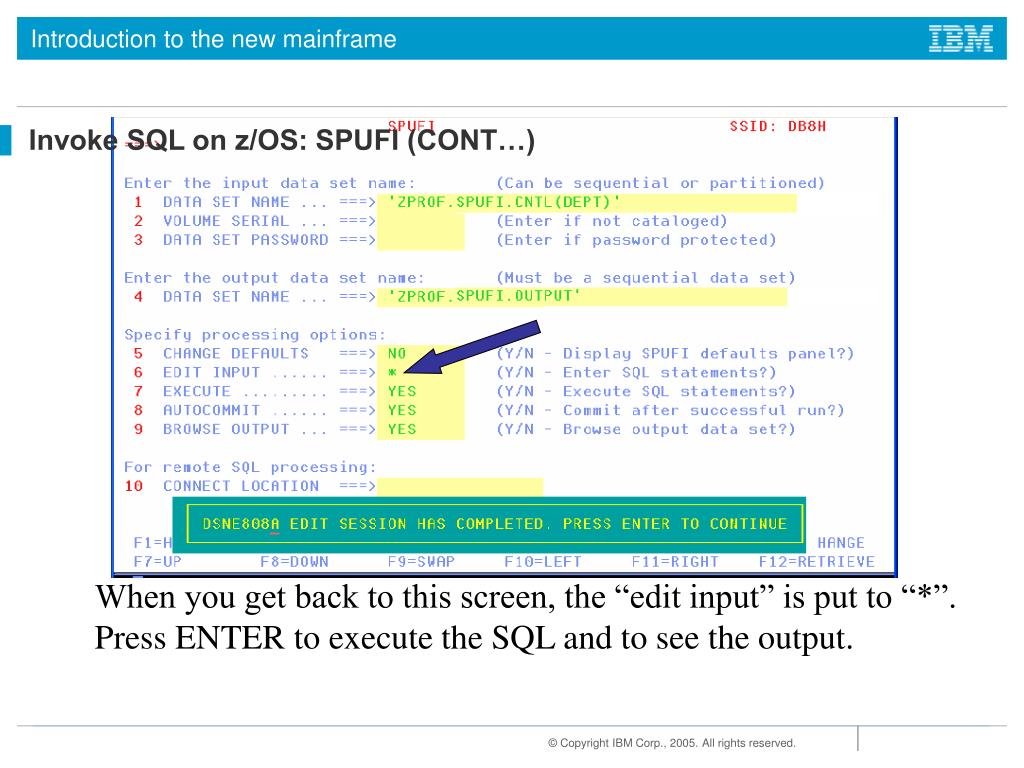Screen dimensions: 1024x768
Task: Click EDIT INPUT field showing asterisk
Action: pyautogui.click(x=421, y=372)
